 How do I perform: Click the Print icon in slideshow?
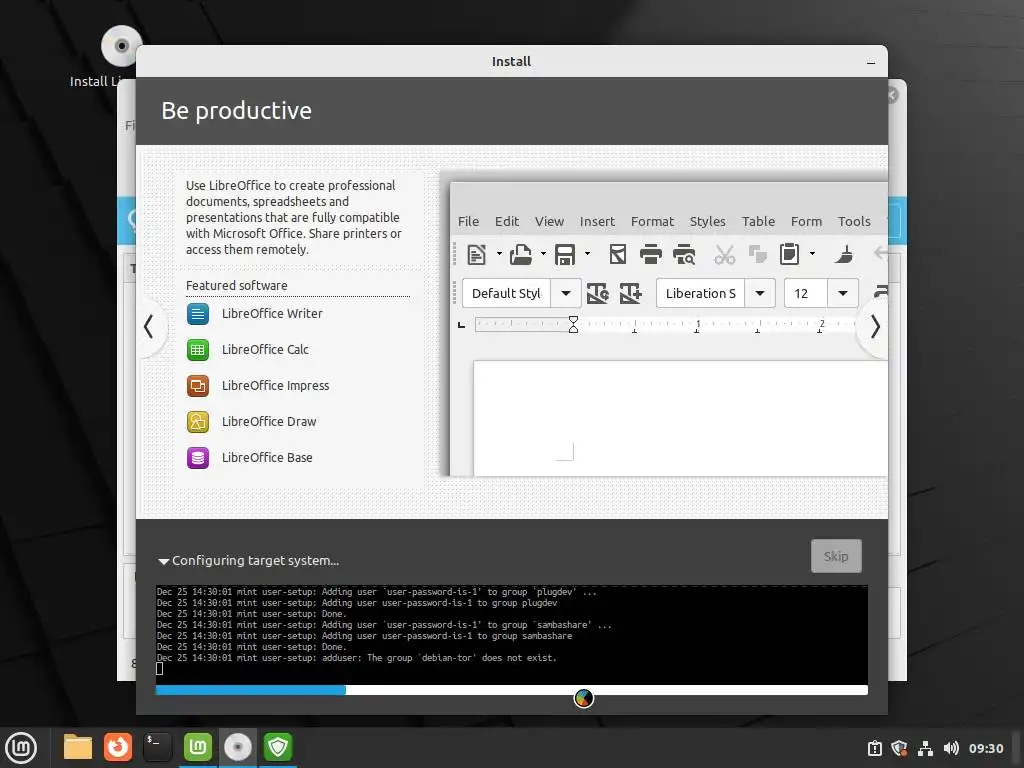click(x=650, y=254)
